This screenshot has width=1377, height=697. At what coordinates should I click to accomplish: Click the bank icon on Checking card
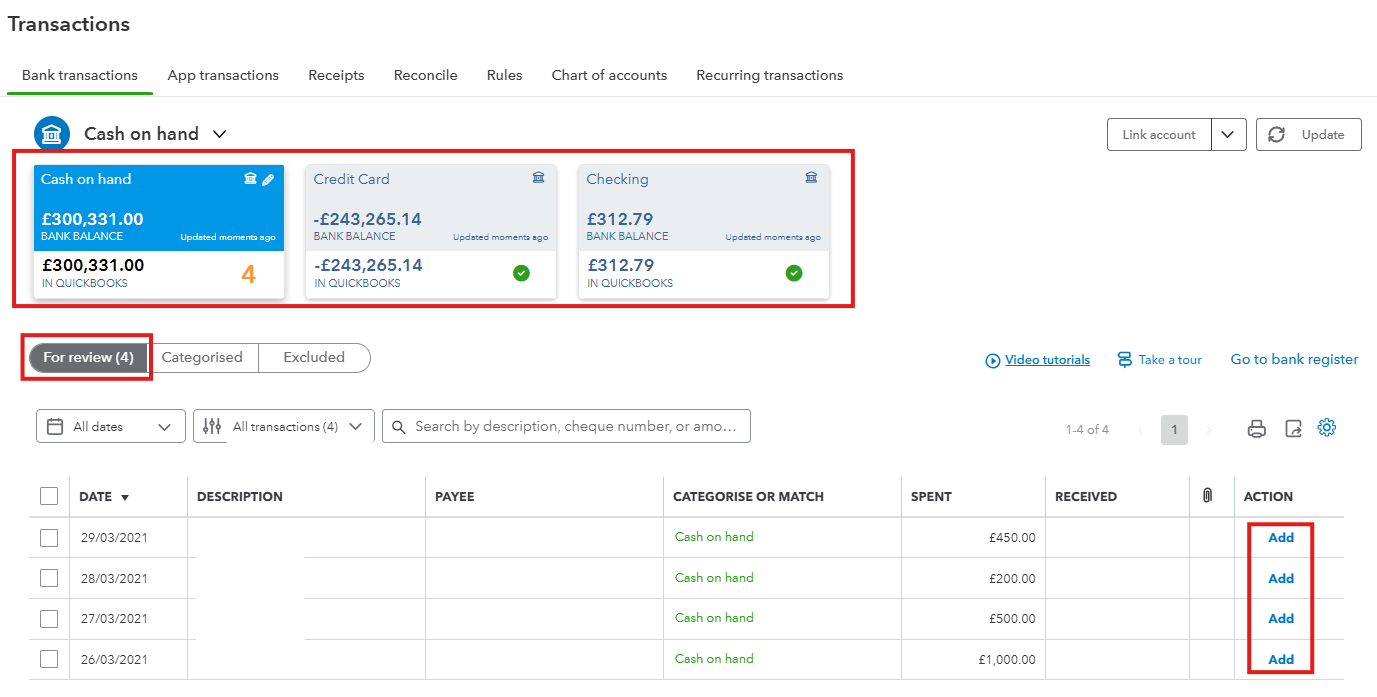(x=811, y=178)
